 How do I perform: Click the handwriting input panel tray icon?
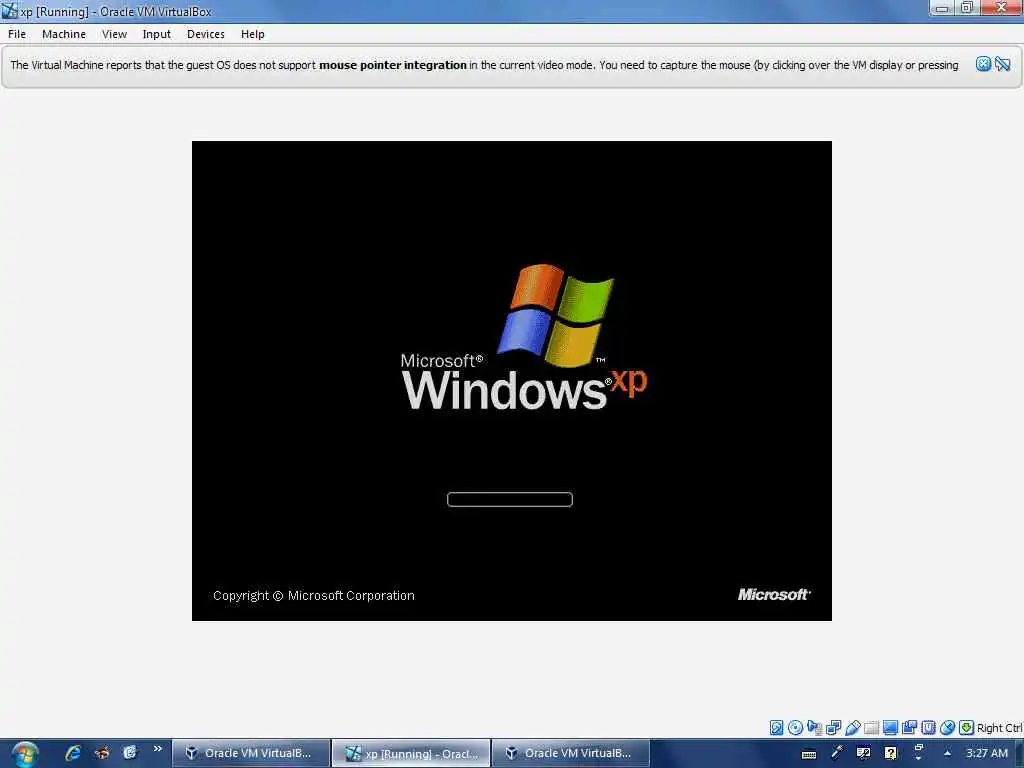863,753
